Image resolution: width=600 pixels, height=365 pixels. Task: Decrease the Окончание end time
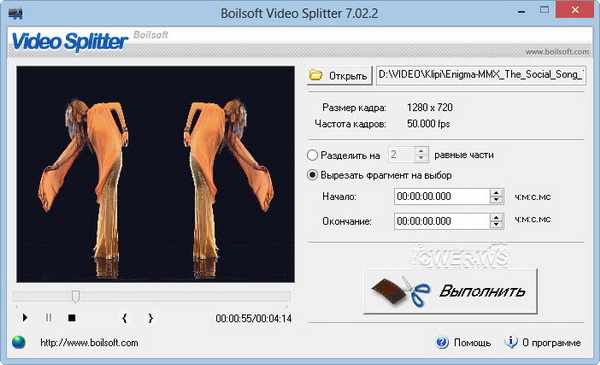pos(496,225)
